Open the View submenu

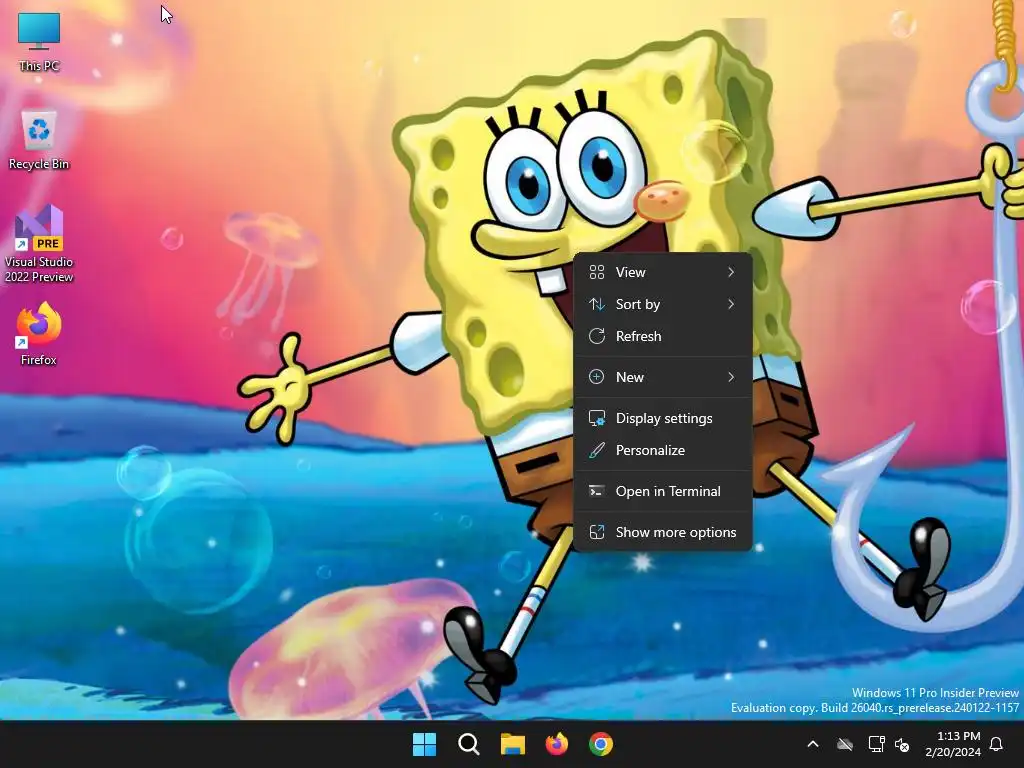point(663,272)
